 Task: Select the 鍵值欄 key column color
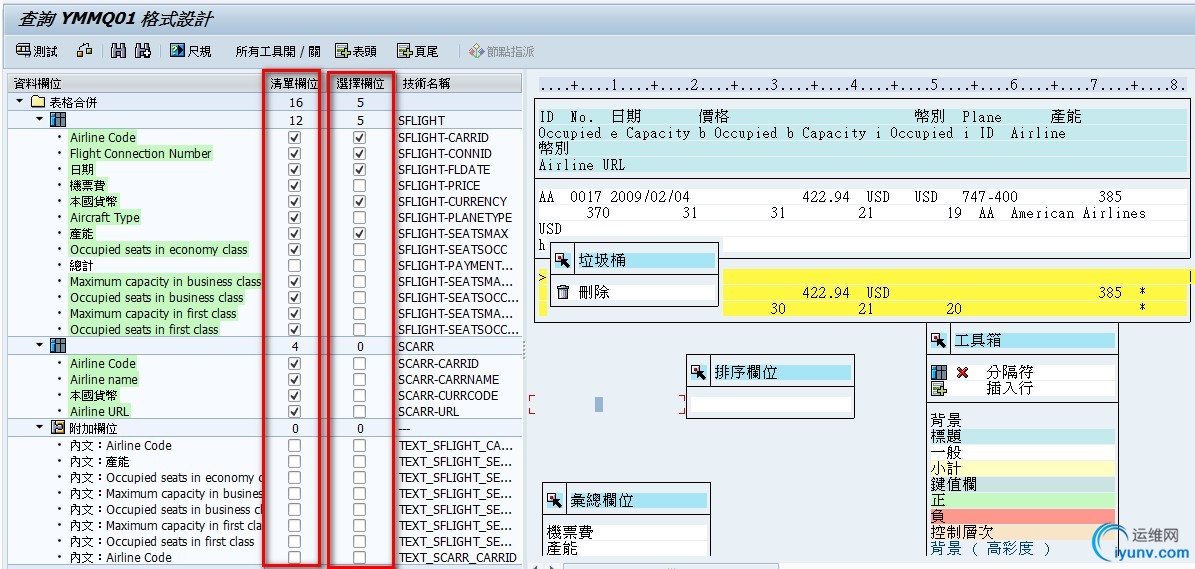1022,484
